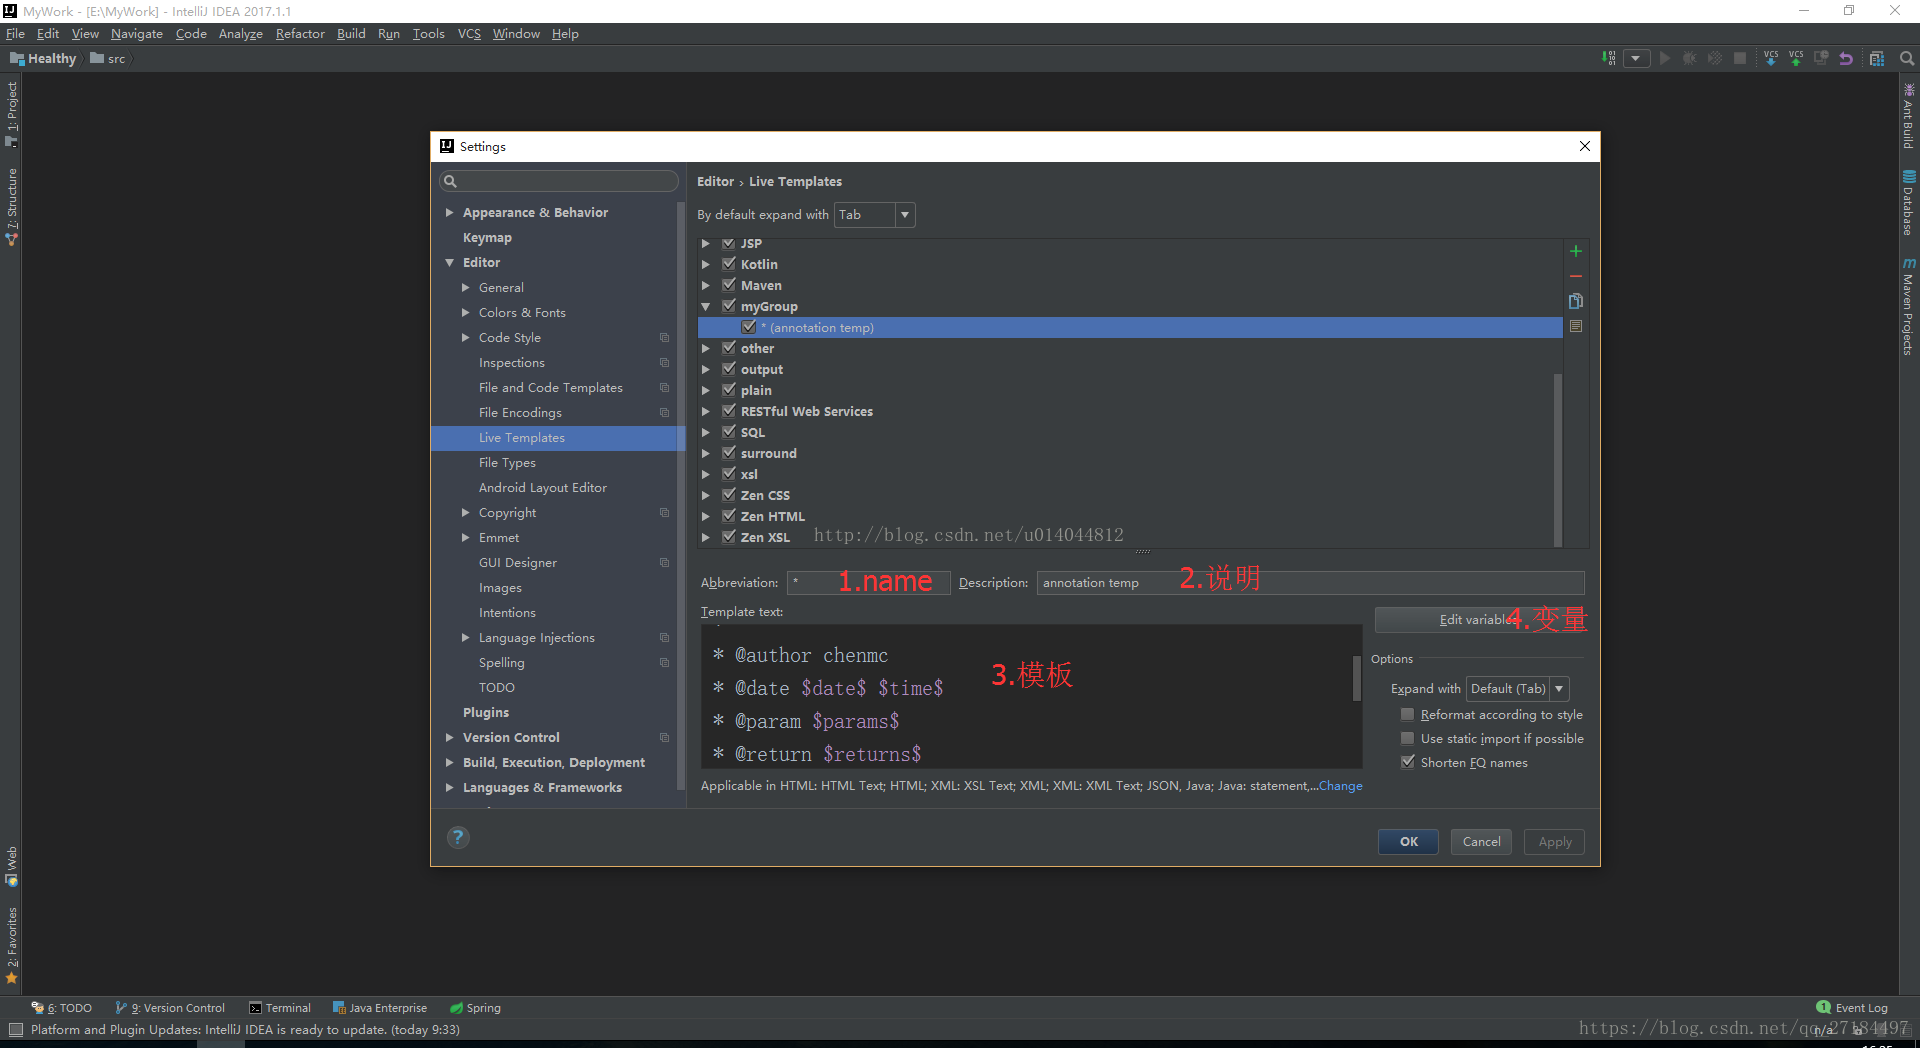Open the Favorites tool window tab
The height and width of the screenshot is (1048, 1920).
(12, 944)
